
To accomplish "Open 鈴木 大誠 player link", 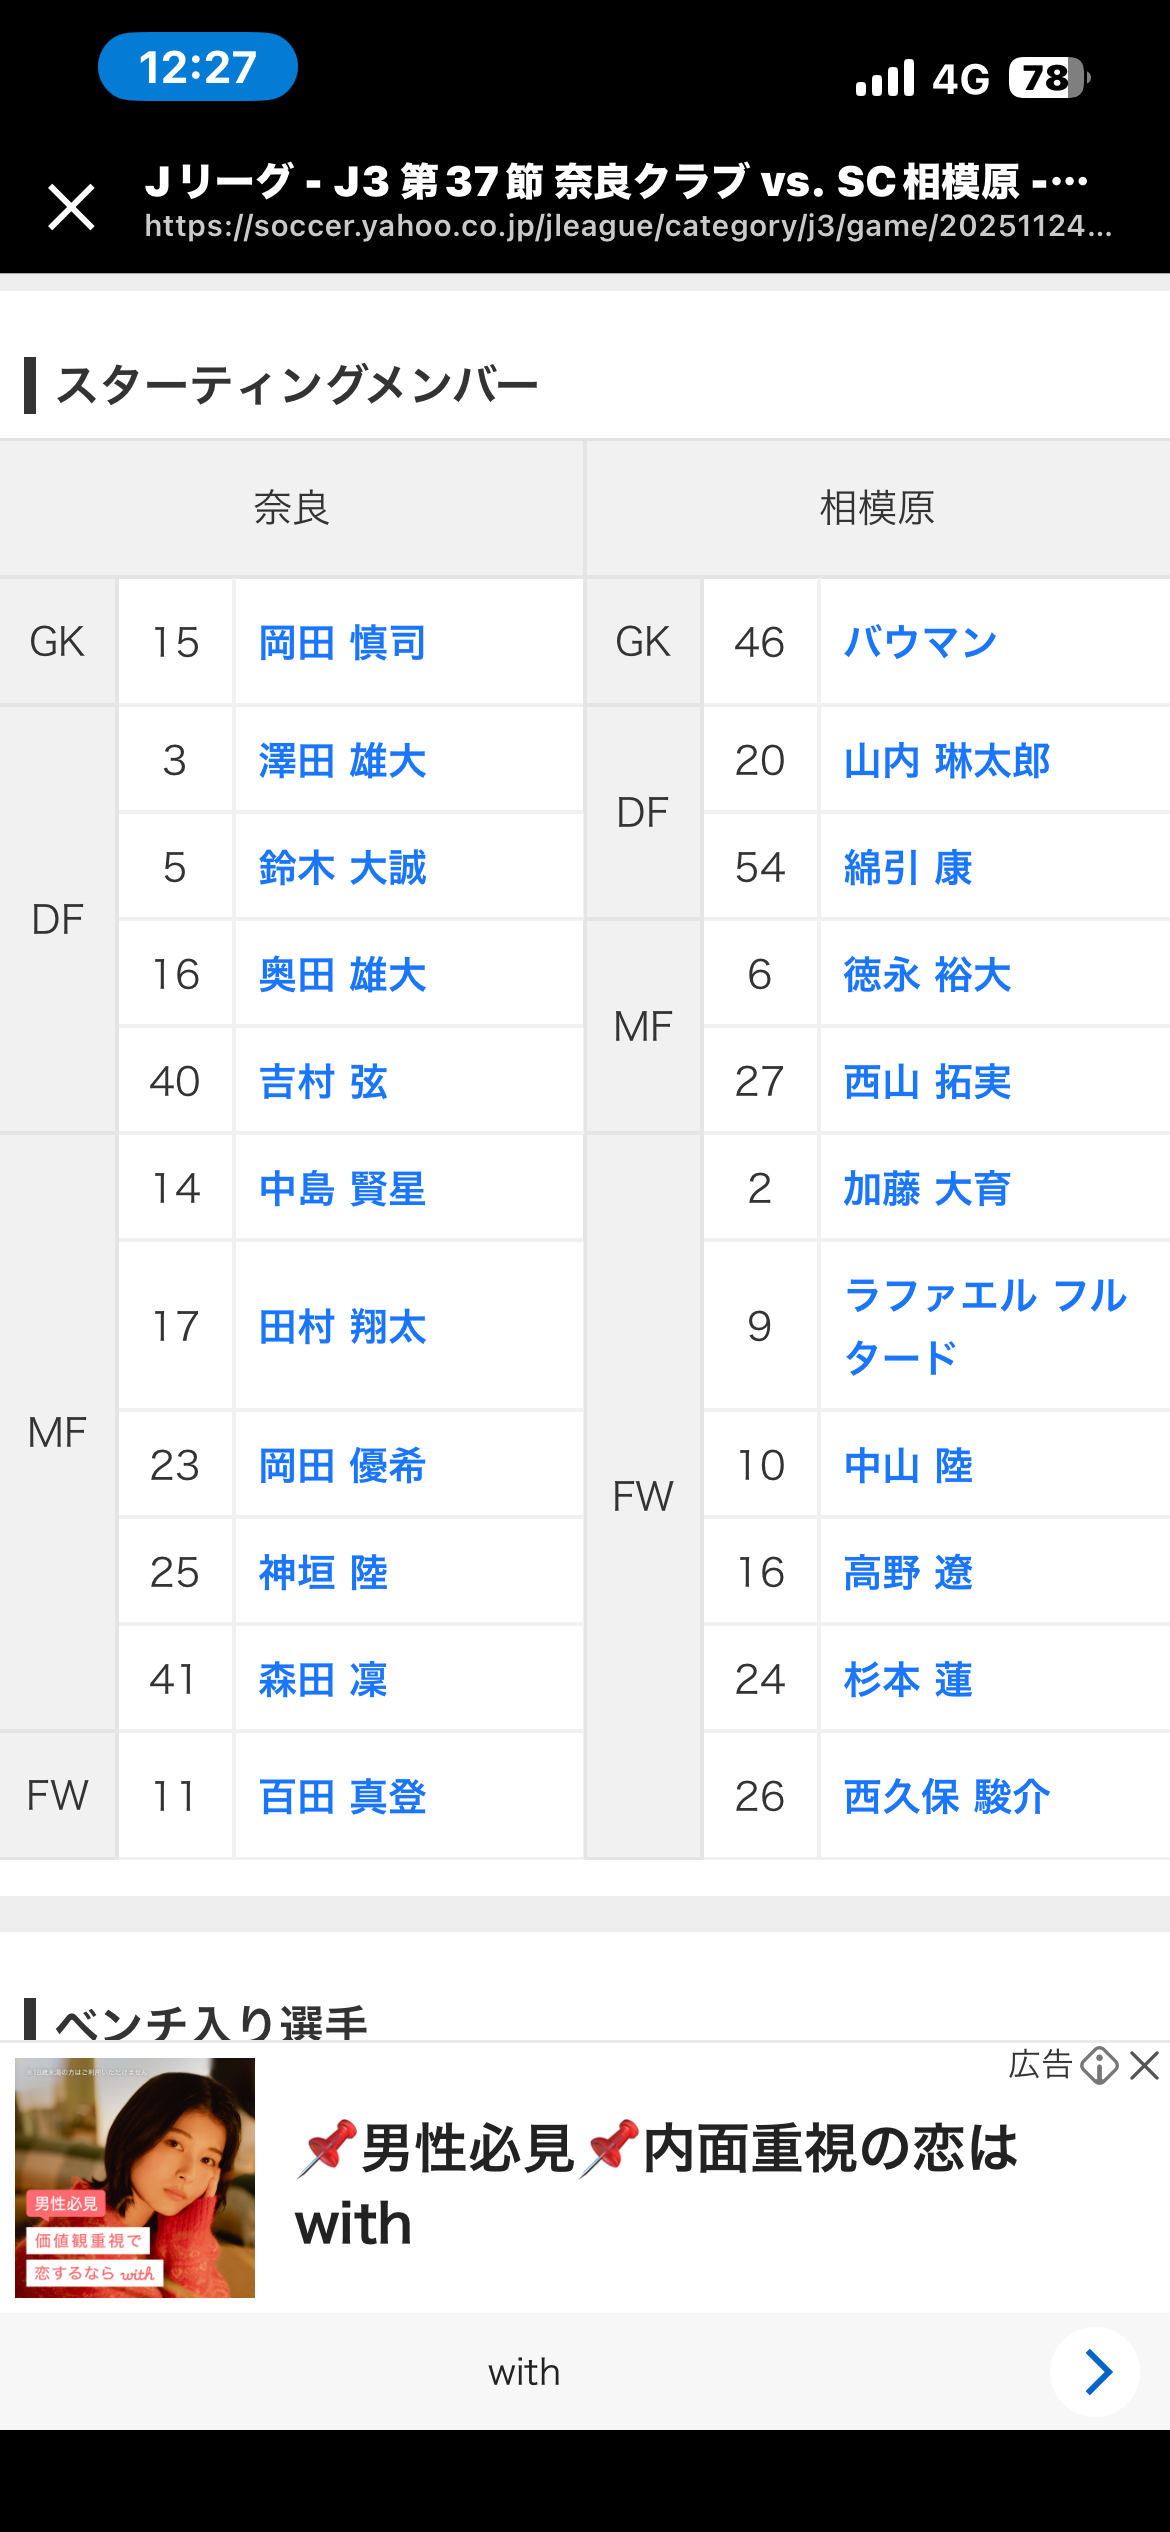I will pyautogui.click(x=342, y=868).
